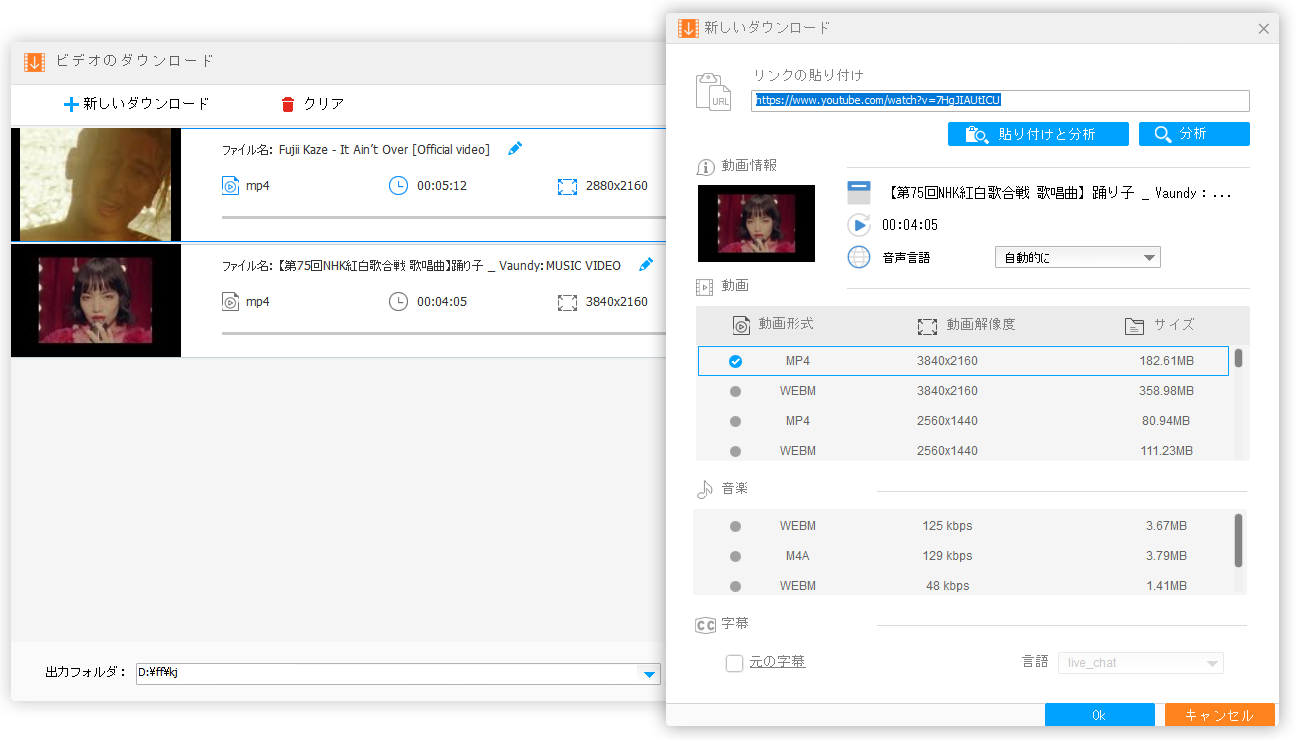This screenshot has height=740, width=1303.
Task: Click the edit pencil next to the 踊り子 filename
Action: point(646,264)
